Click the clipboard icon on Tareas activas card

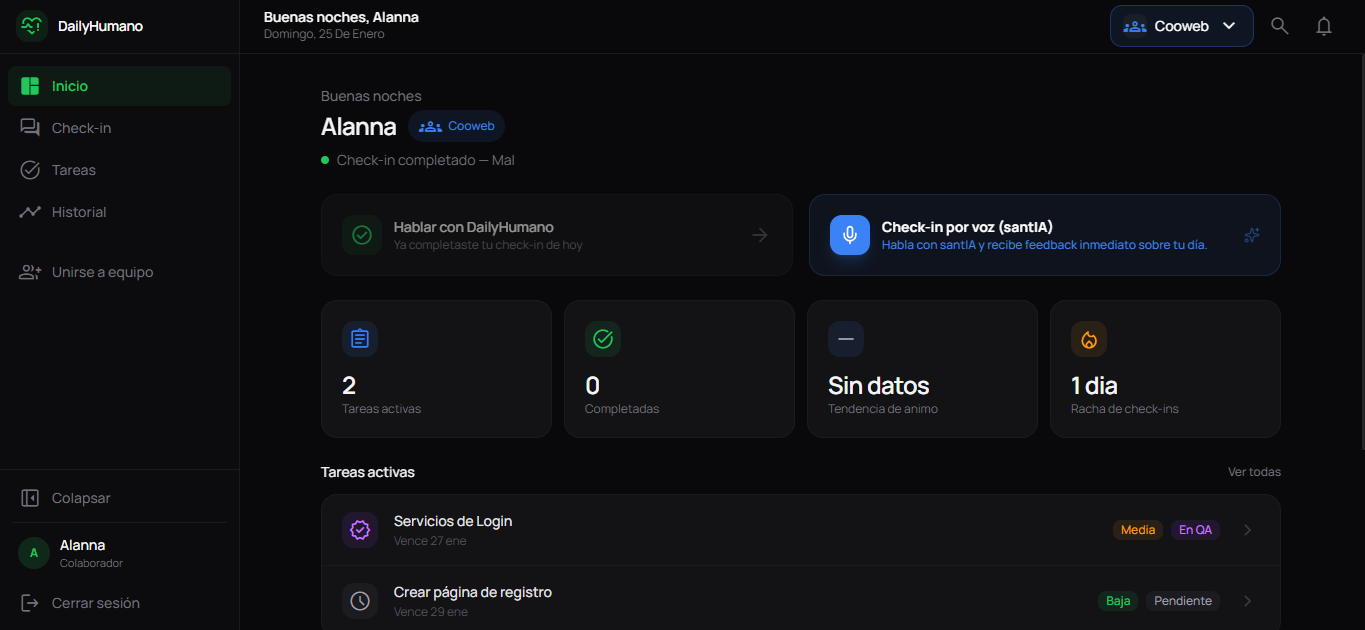(359, 339)
